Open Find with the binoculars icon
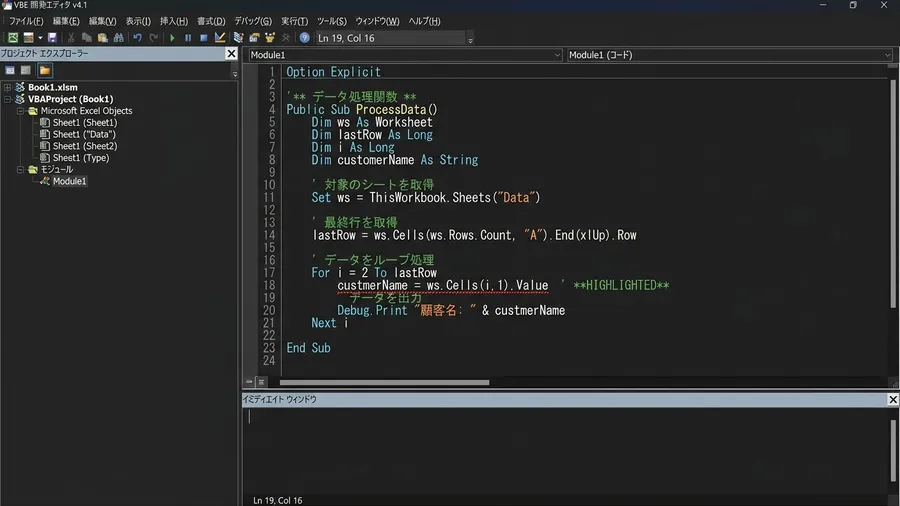900x506 pixels. click(x=118, y=38)
